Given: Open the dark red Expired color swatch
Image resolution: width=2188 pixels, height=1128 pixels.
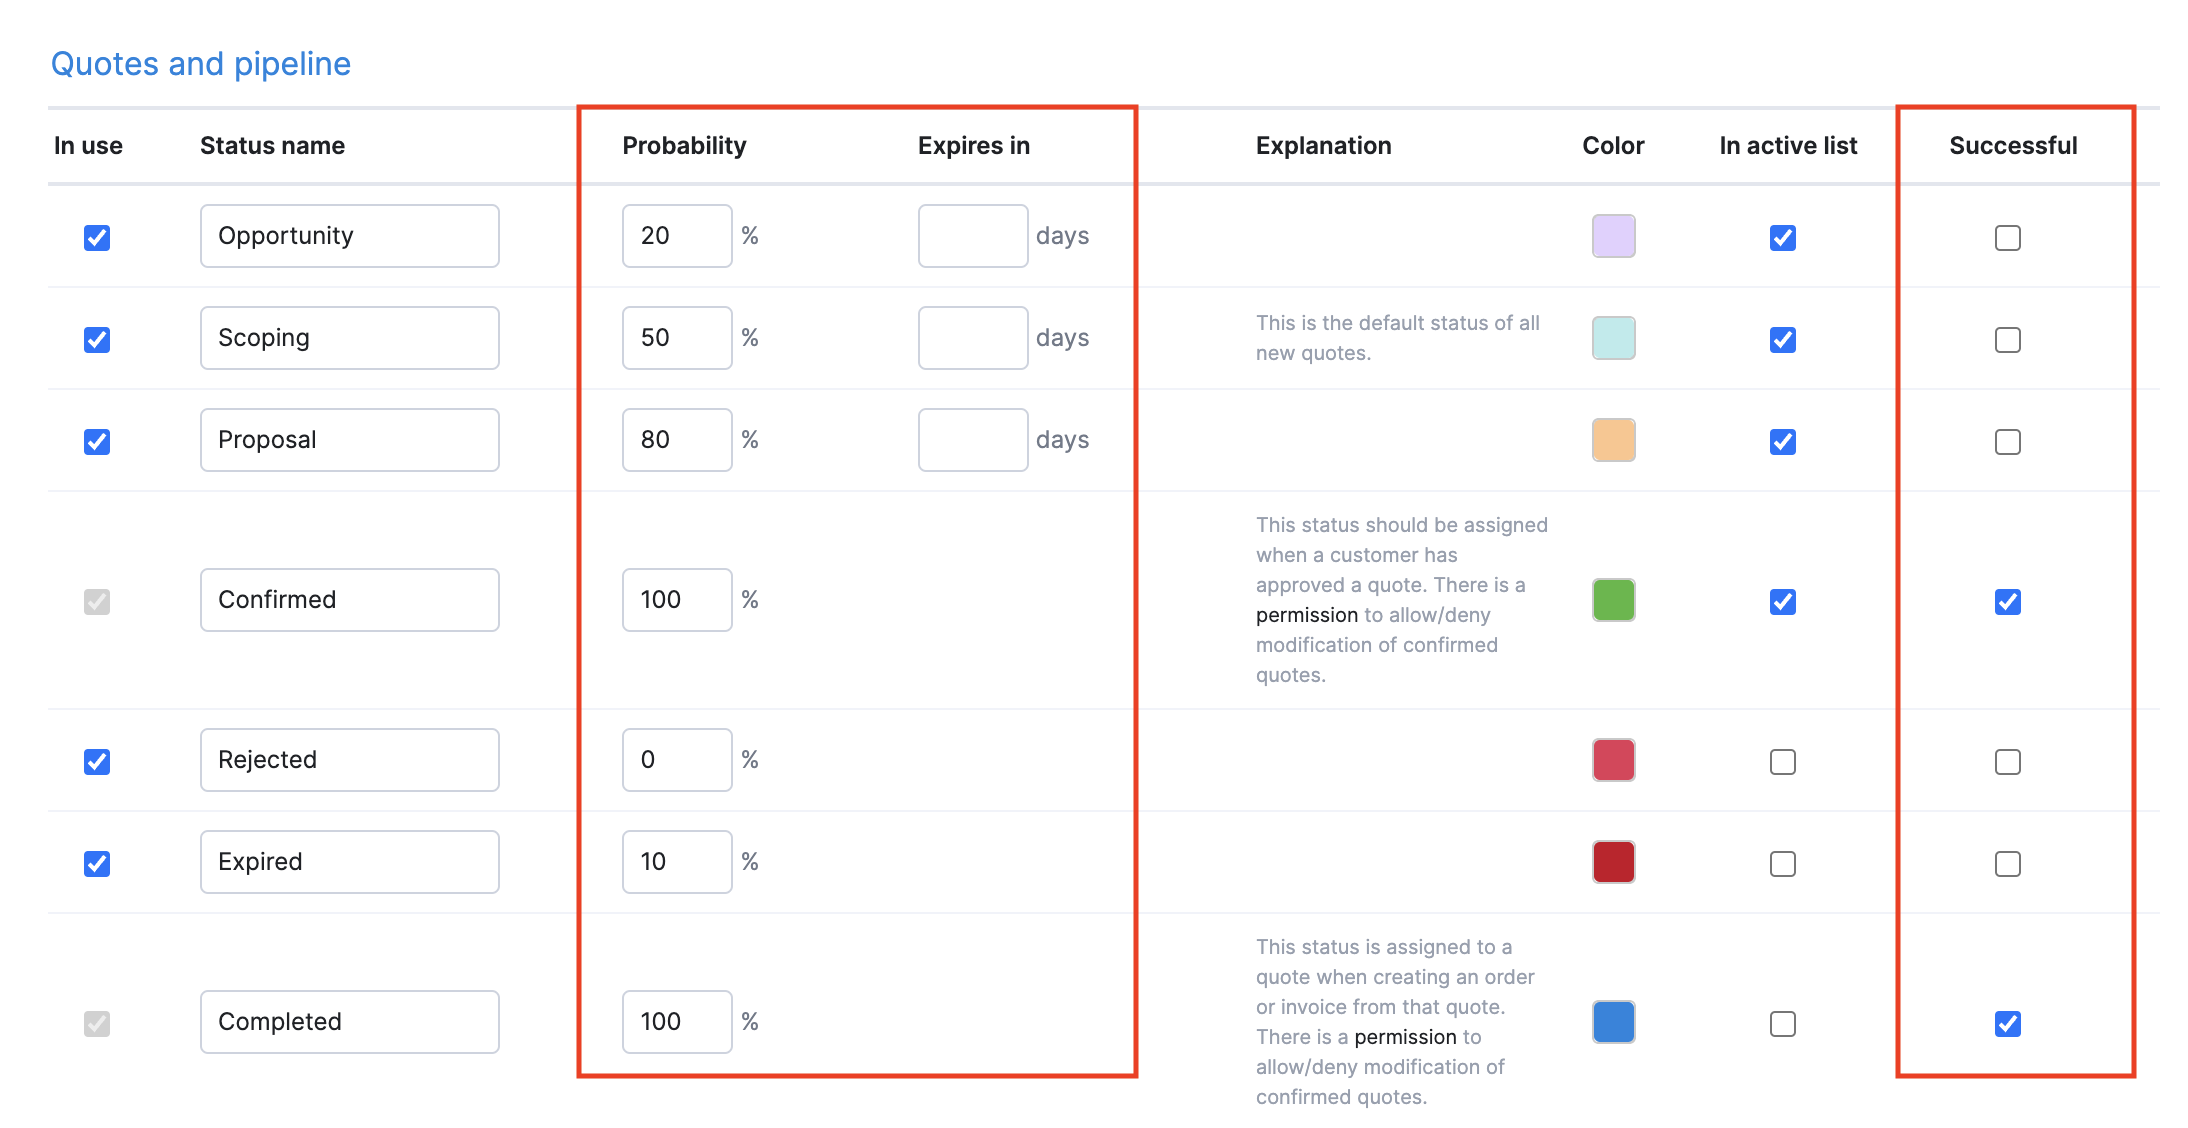Looking at the screenshot, I should point(1613,862).
